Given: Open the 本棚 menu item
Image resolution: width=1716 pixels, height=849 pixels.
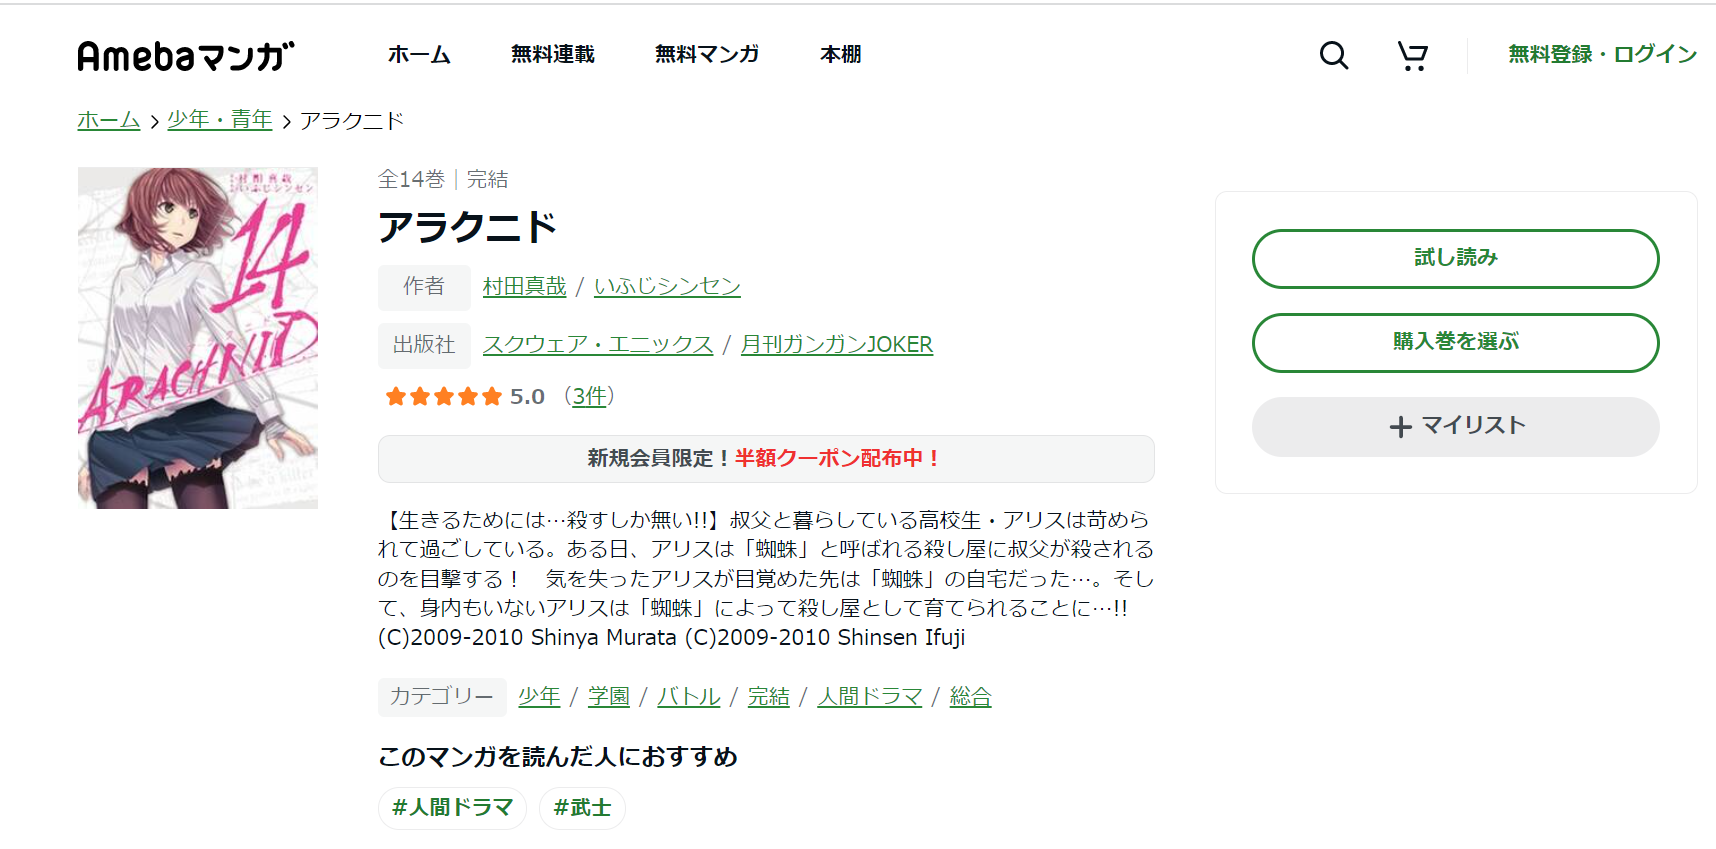Looking at the screenshot, I should [841, 54].
